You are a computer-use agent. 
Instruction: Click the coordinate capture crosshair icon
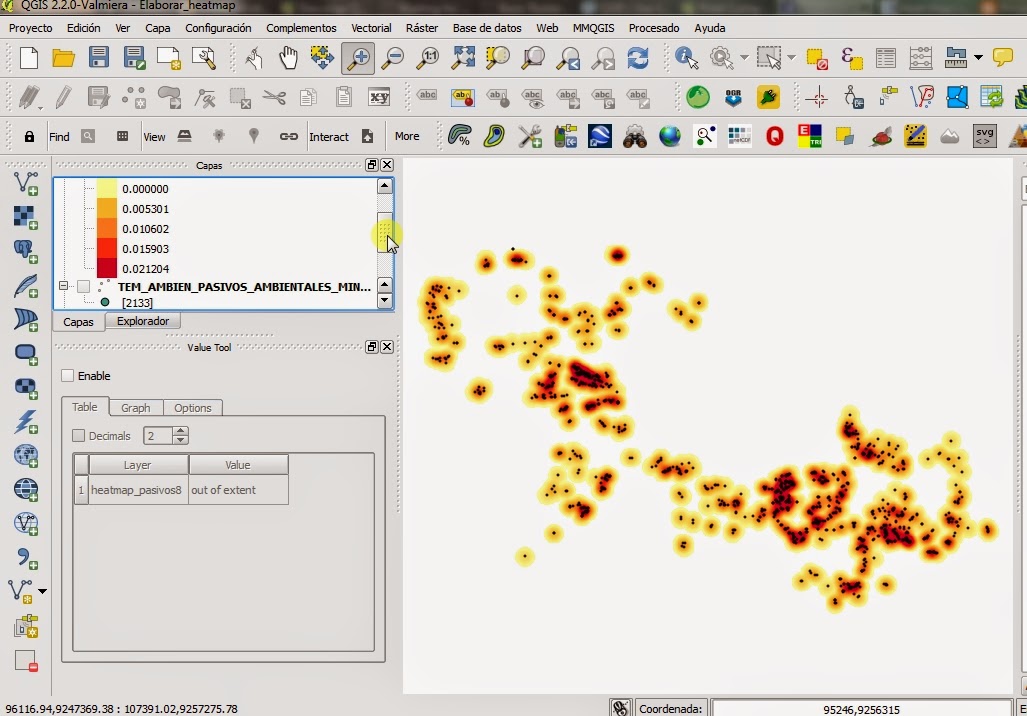[817, 98]
